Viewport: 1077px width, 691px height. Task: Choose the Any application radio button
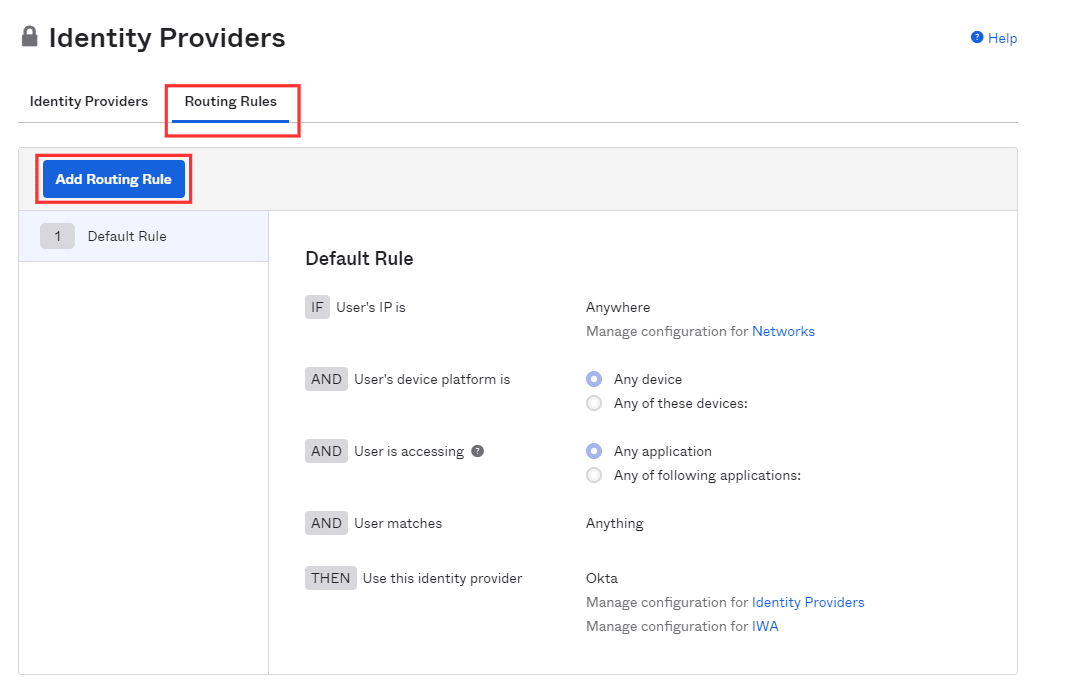tap(594, 451)
